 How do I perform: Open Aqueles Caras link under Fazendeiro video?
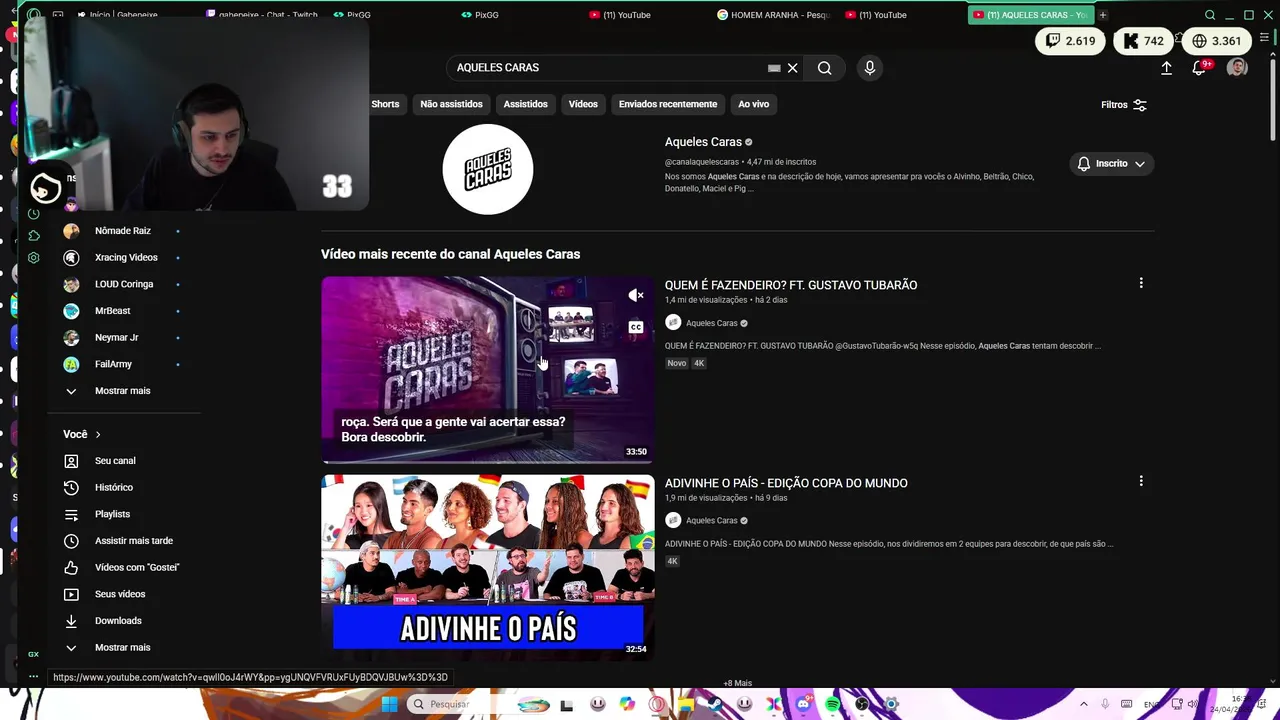tap(711, 323)
